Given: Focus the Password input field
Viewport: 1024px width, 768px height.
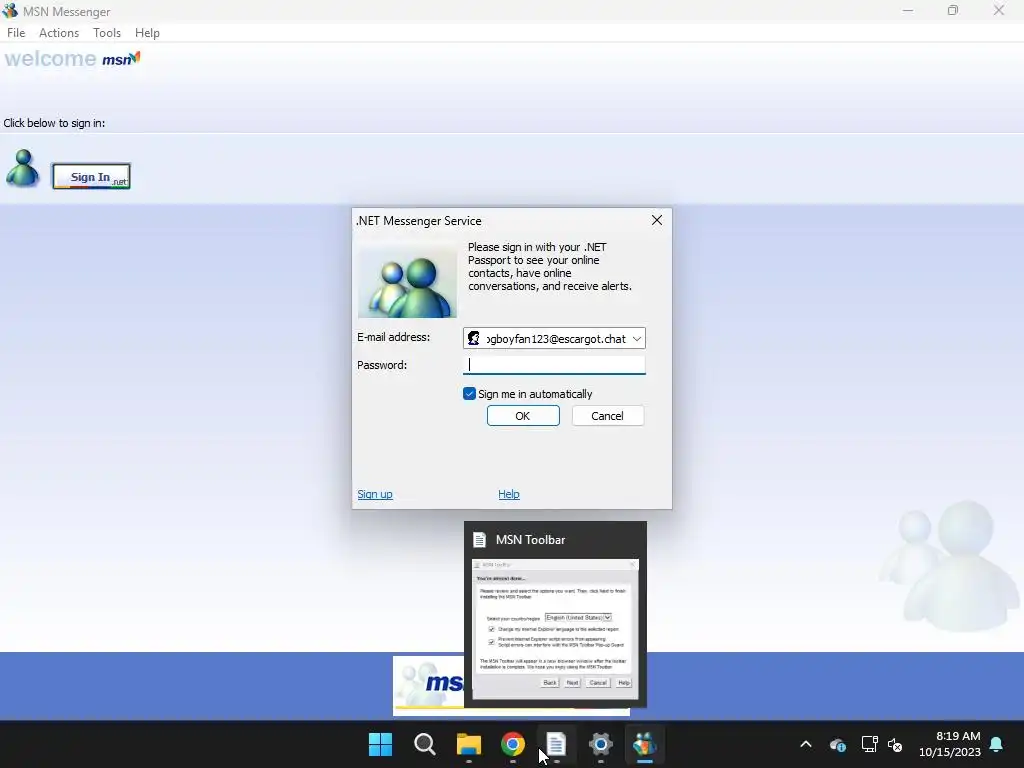Looking at the screenshot, I should click(x=554, y=365).
